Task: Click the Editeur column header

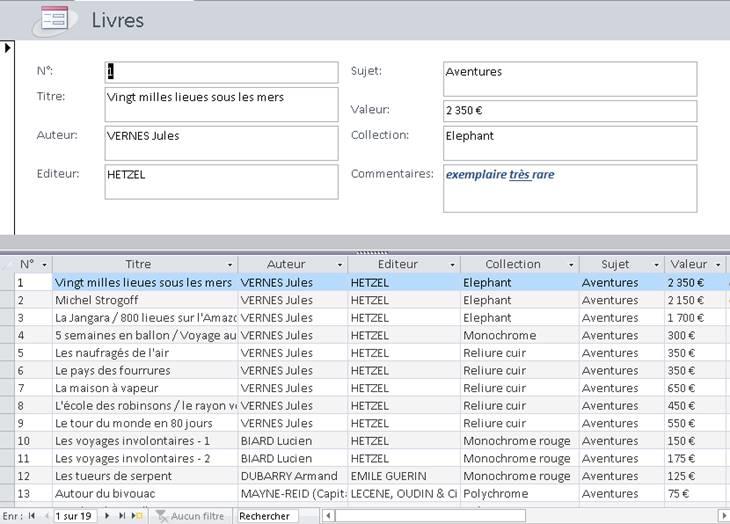Action: pyautogui.click(x=398, y=264)
